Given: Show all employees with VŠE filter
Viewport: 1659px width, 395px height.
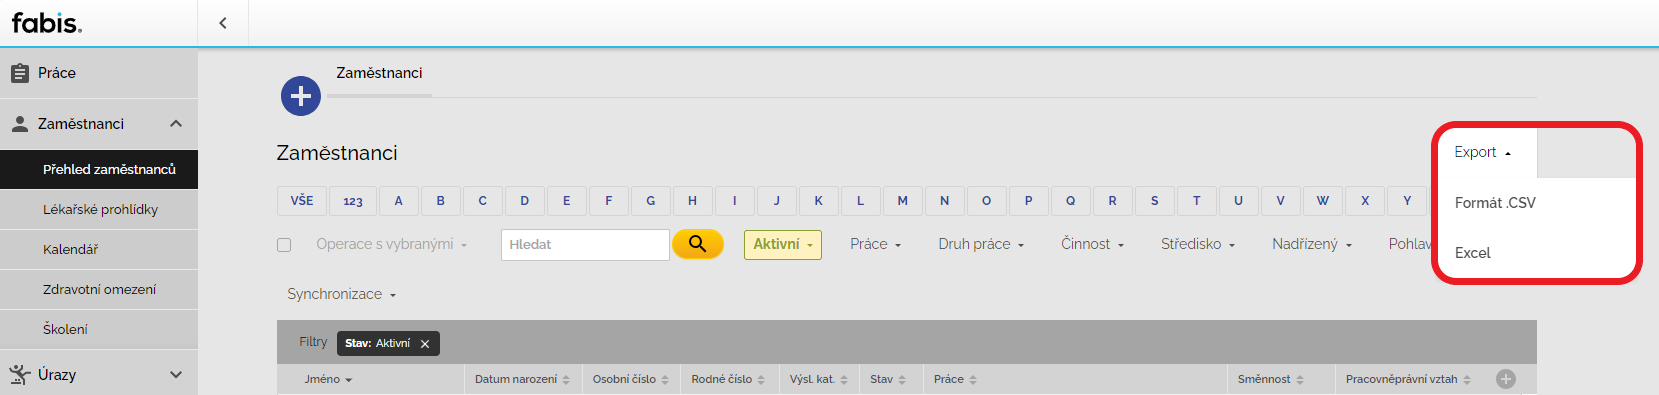Looking at the screenshot, I should [x=302, y=200].
